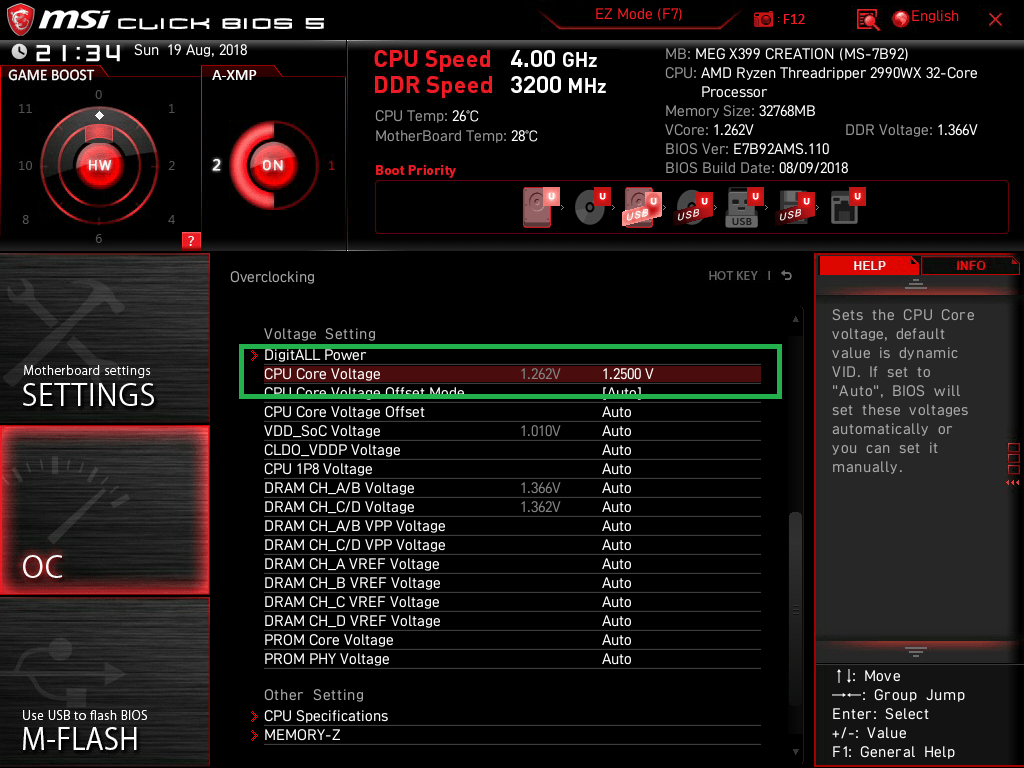Switch to the HELP tab
1024x768 pixels.
869,266
